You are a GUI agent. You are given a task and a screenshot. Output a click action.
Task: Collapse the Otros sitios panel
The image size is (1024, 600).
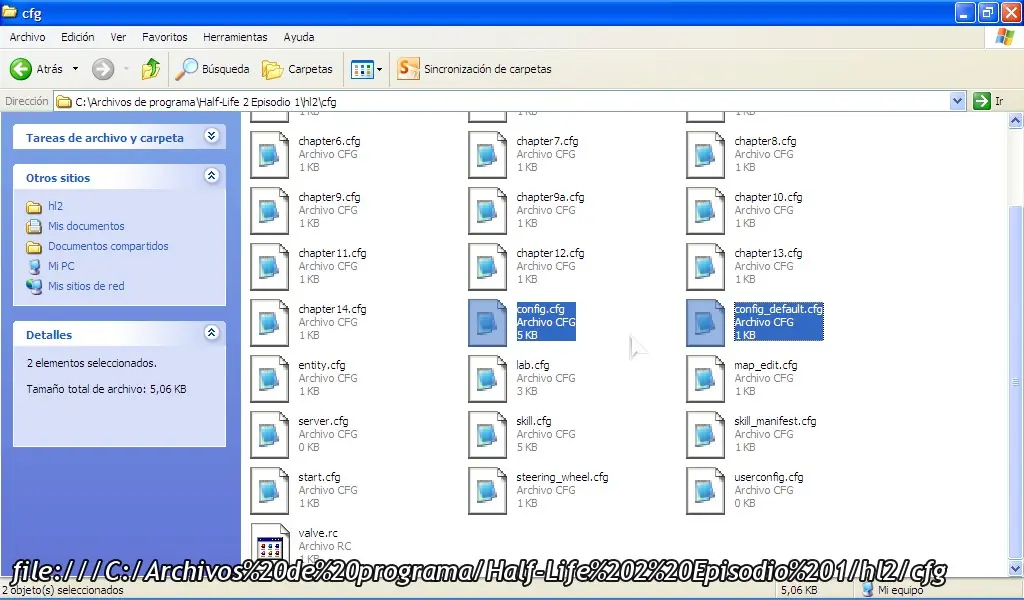coord(211,176)
